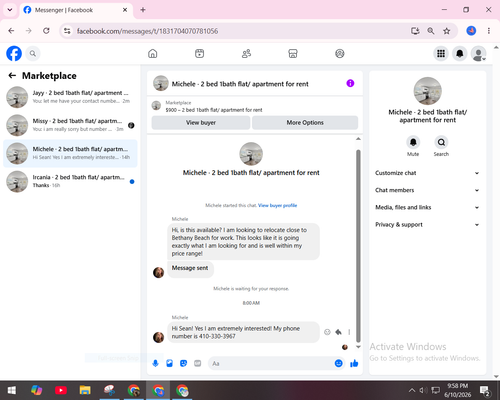Show hidden system tray icons
This screenshot has width=500, height=400.
tap(412, 390)
